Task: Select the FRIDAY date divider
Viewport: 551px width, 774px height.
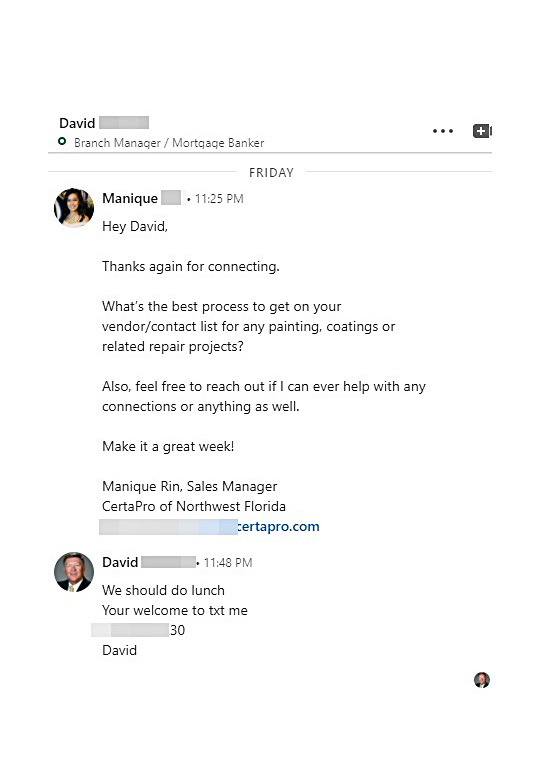Action: (271, 173)
